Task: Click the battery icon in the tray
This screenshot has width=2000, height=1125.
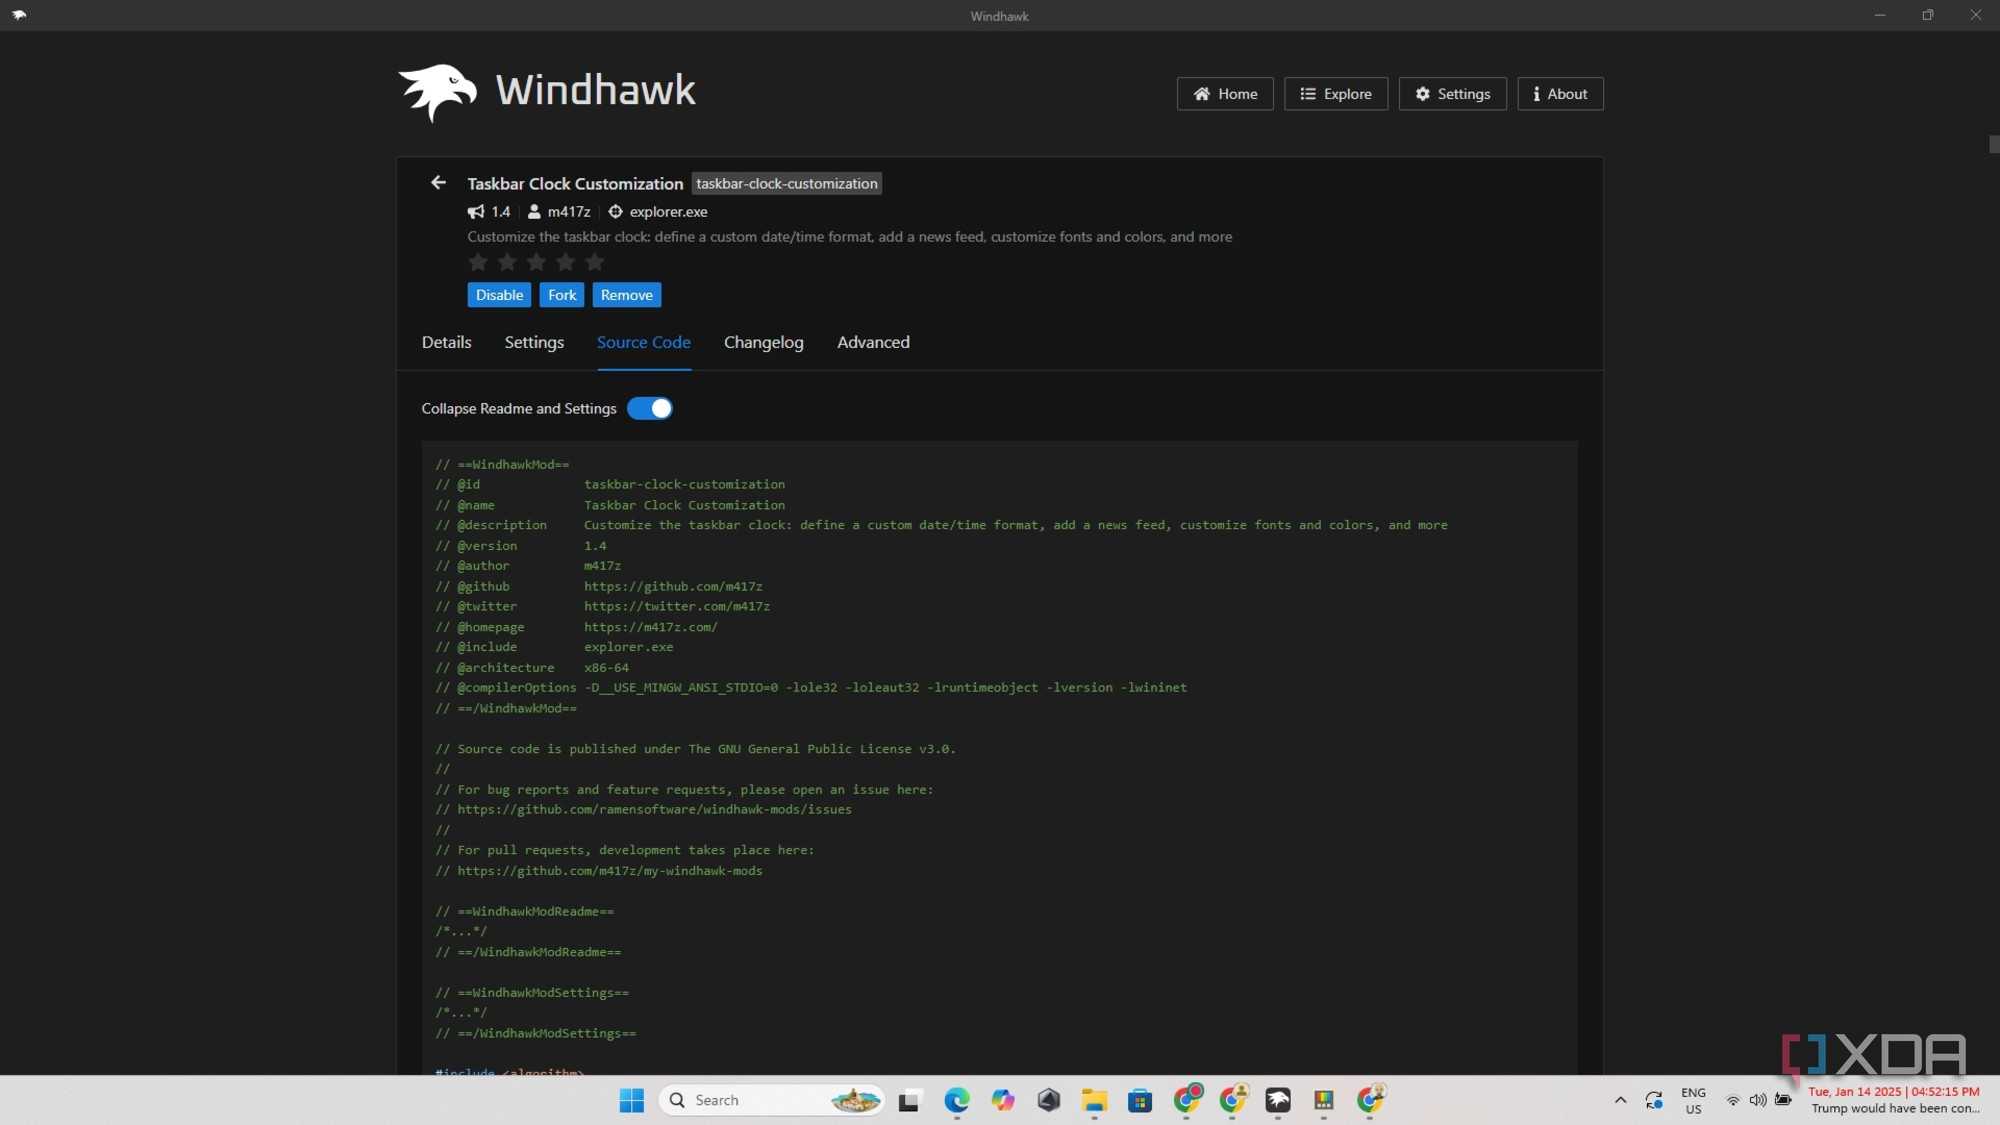Action: 1783,1100
